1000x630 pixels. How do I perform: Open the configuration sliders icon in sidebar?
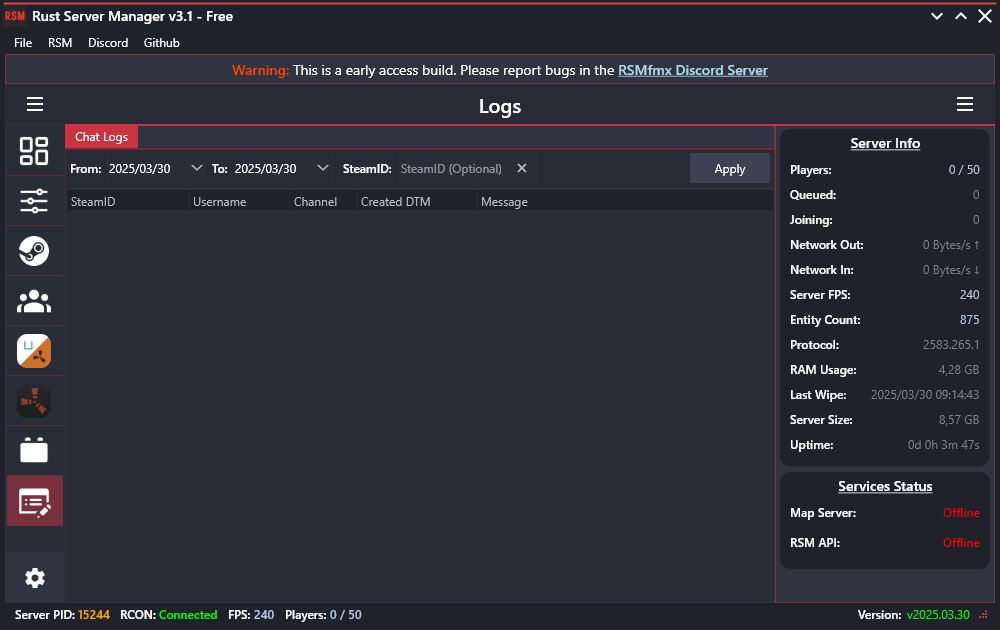click(x=34, y=201)
